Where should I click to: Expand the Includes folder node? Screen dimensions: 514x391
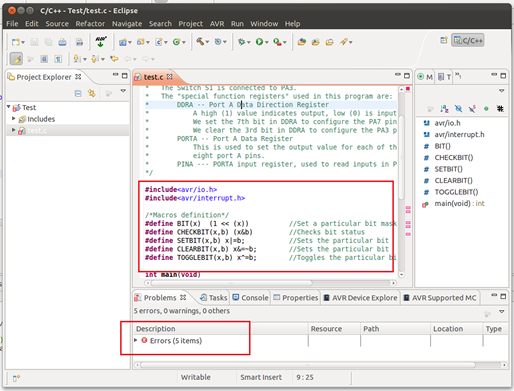point(14,118)
